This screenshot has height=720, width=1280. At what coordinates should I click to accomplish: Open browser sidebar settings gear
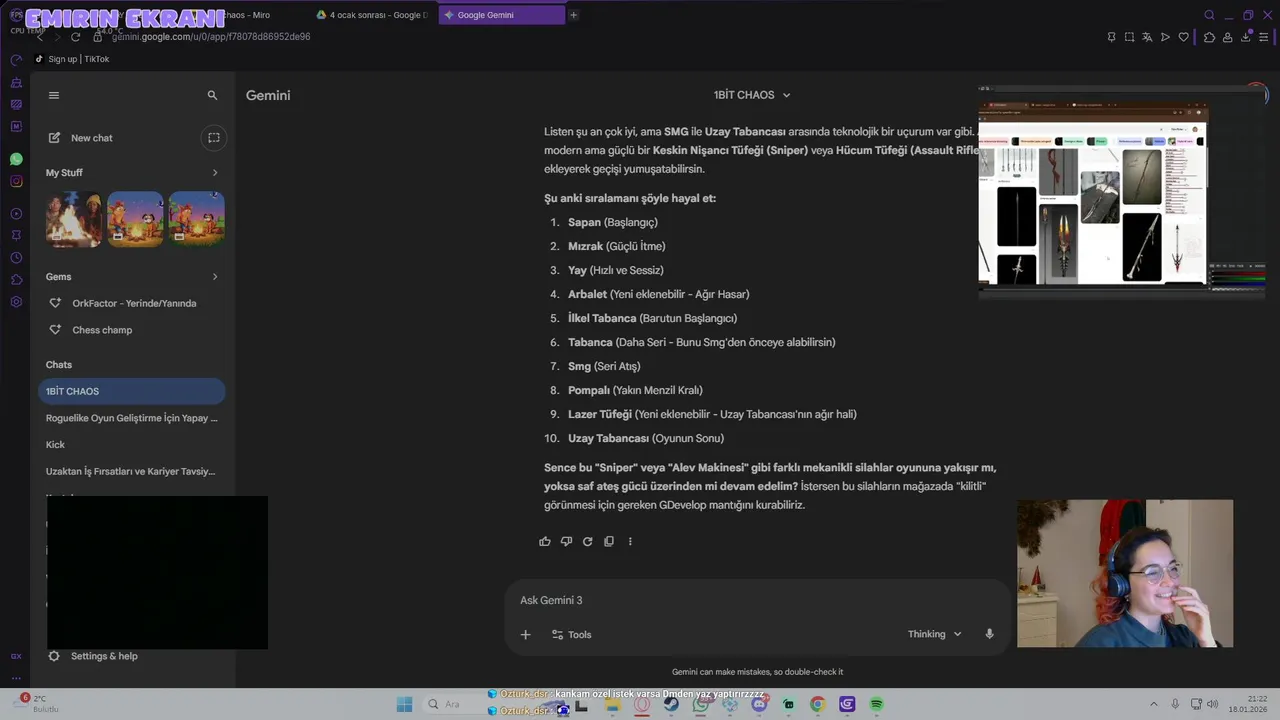pos(16,302)
